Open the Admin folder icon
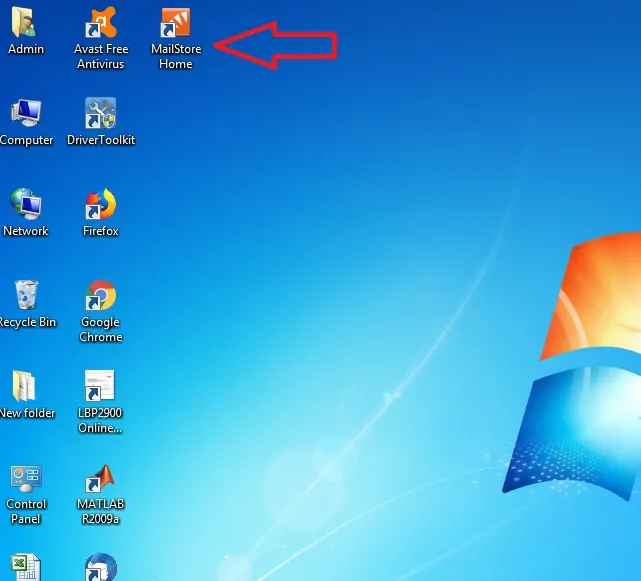Viewport: 641px width, 581px height. (x=24, y=21)
